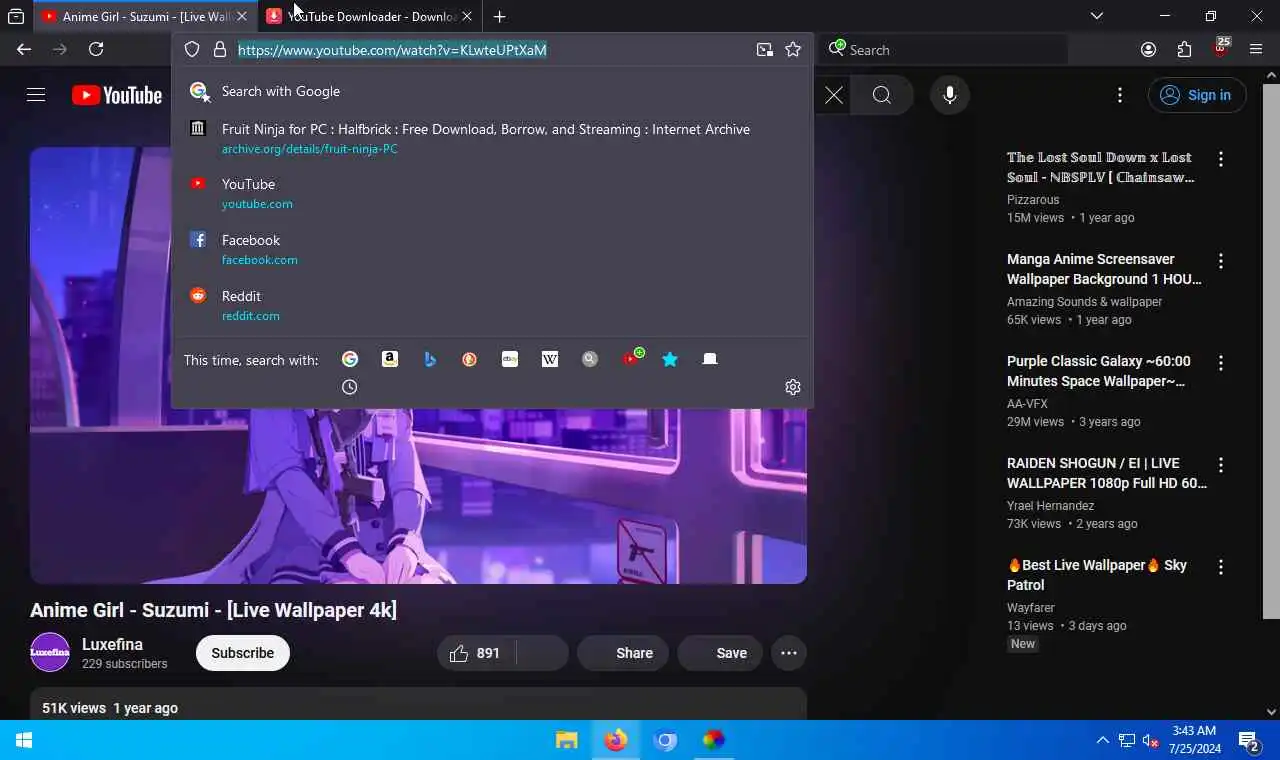Go to YouTube home via logo
This screenshot has width=1280, height=760.
point(117,95)
